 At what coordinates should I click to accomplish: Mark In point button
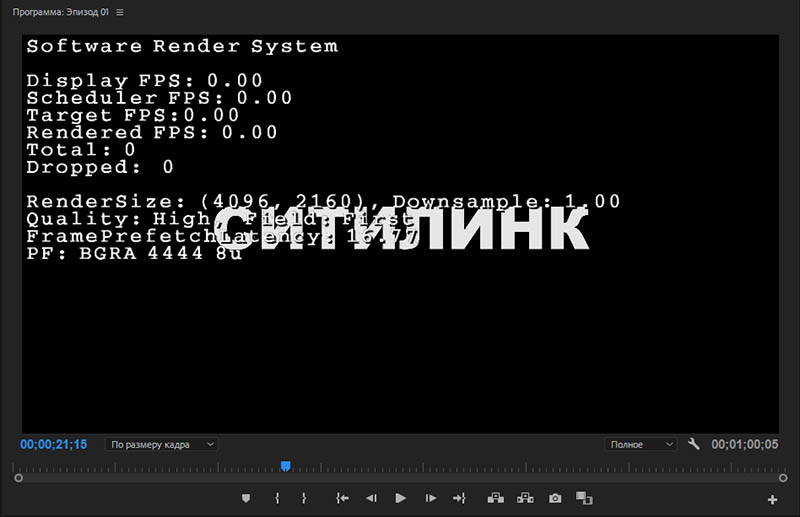coord(277,498)
